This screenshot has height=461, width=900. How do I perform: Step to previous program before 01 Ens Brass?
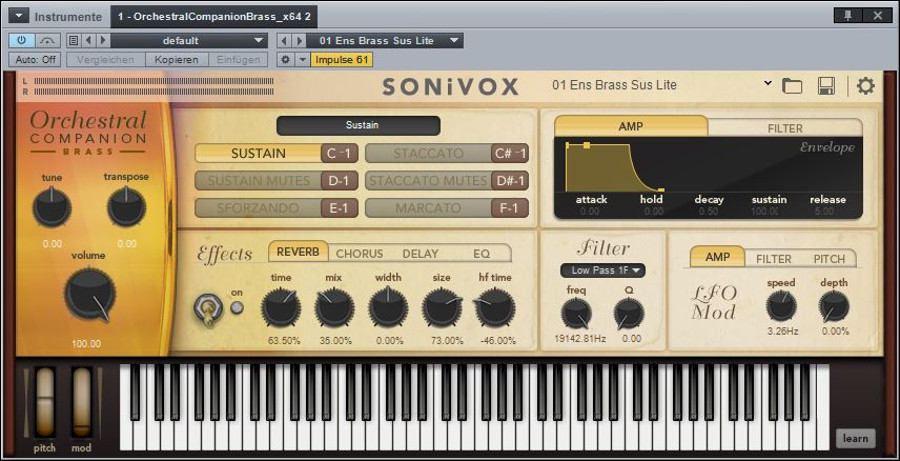pyautogui.click(x=284, y=41)
